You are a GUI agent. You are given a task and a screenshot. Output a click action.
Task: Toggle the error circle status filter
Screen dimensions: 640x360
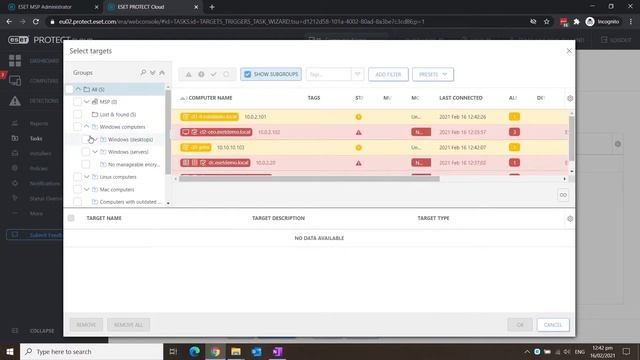pyautogui.click(x=201, y=74)
